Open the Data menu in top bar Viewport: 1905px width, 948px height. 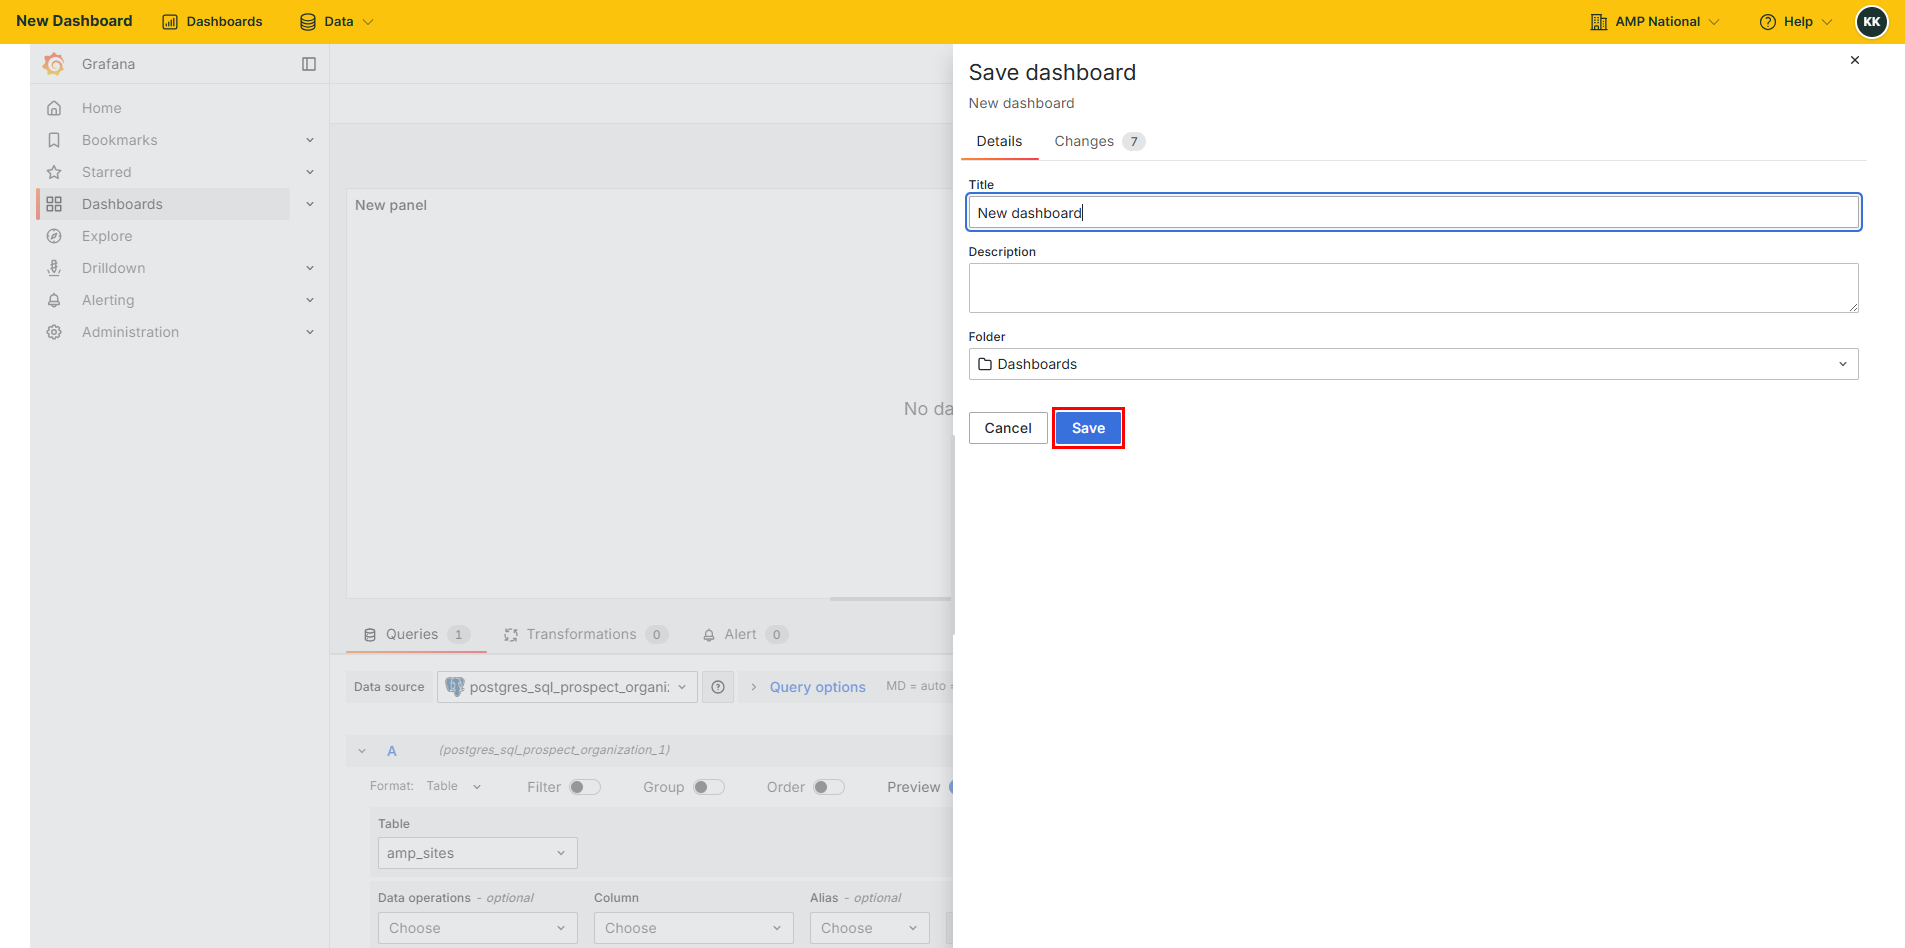pyautogui.click(x=337, y=22)
